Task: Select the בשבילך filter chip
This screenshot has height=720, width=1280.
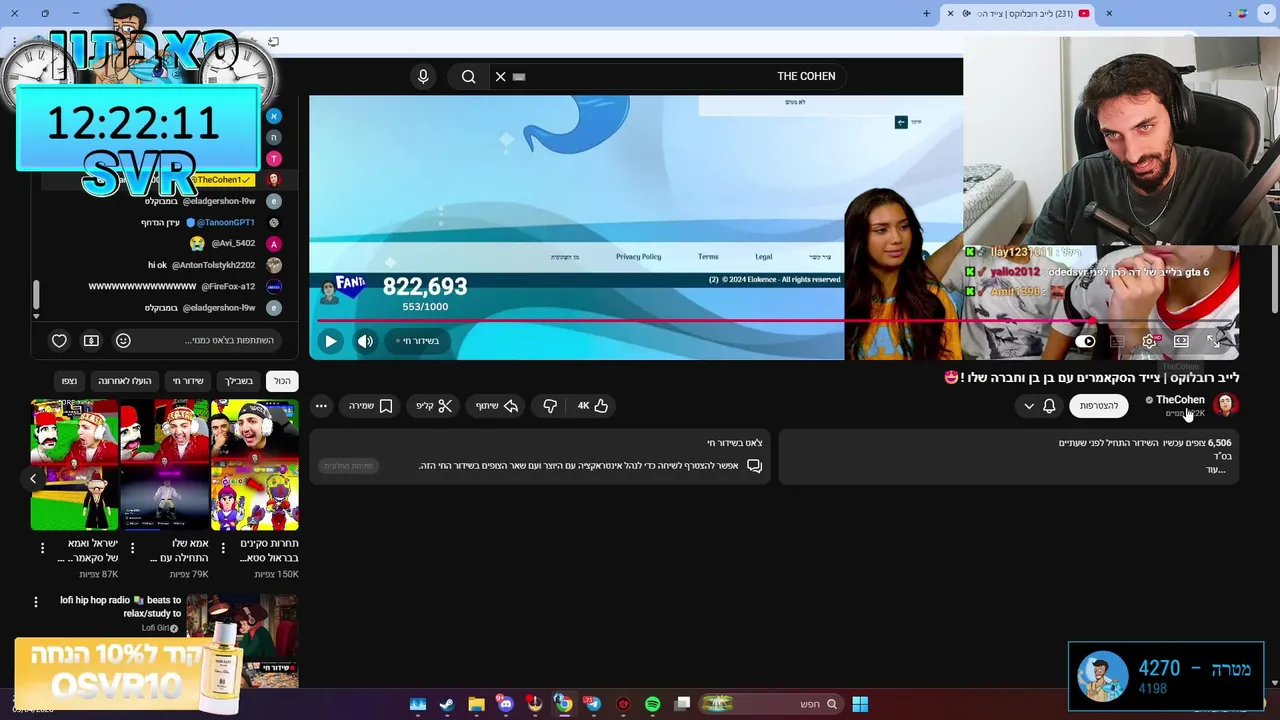Action: coord(239,381)
